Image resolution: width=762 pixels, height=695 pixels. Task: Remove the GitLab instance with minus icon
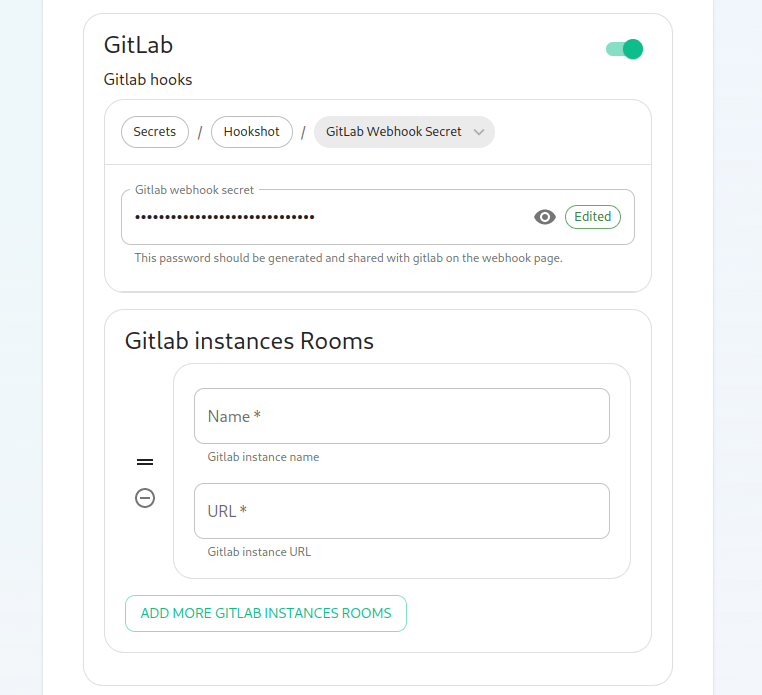tap(145, 498)
